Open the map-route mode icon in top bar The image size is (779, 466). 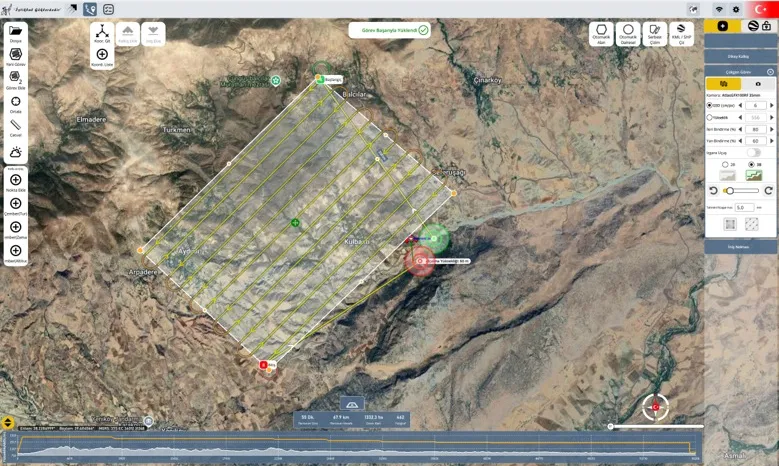[x=90, y=9]
